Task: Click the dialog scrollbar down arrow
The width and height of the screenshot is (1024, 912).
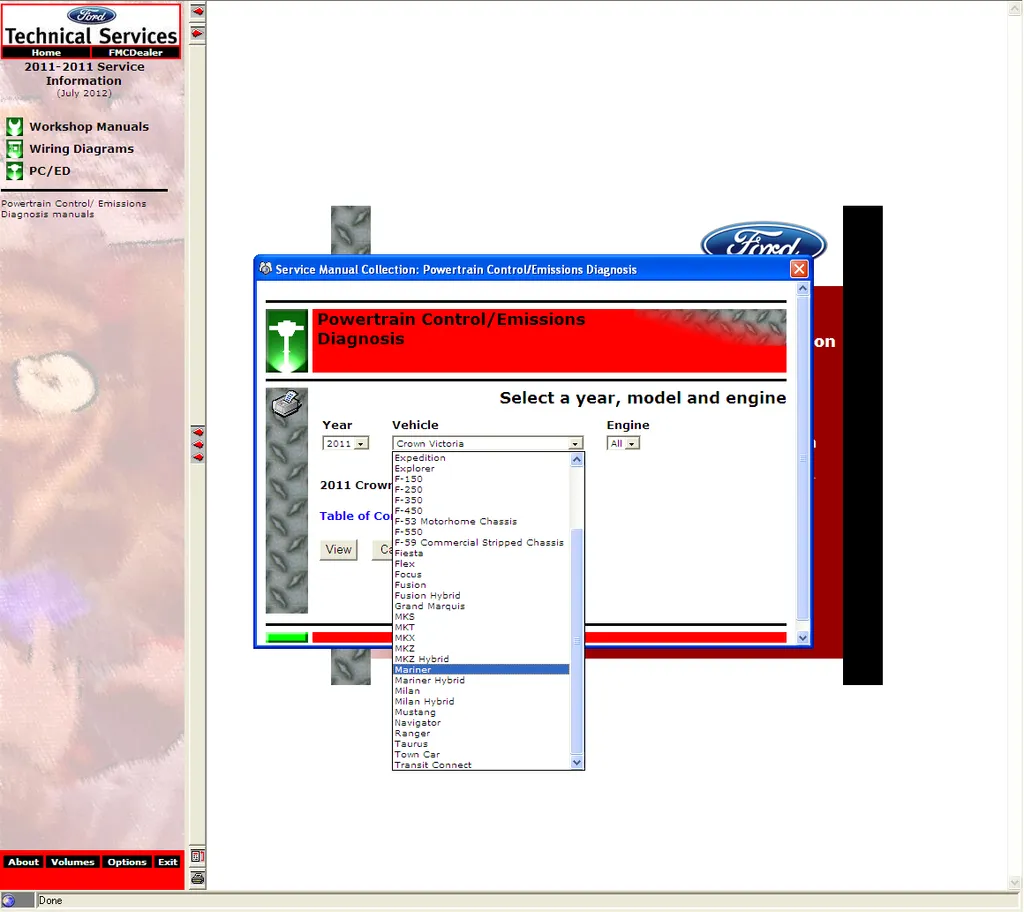Action: click(803, 638)
